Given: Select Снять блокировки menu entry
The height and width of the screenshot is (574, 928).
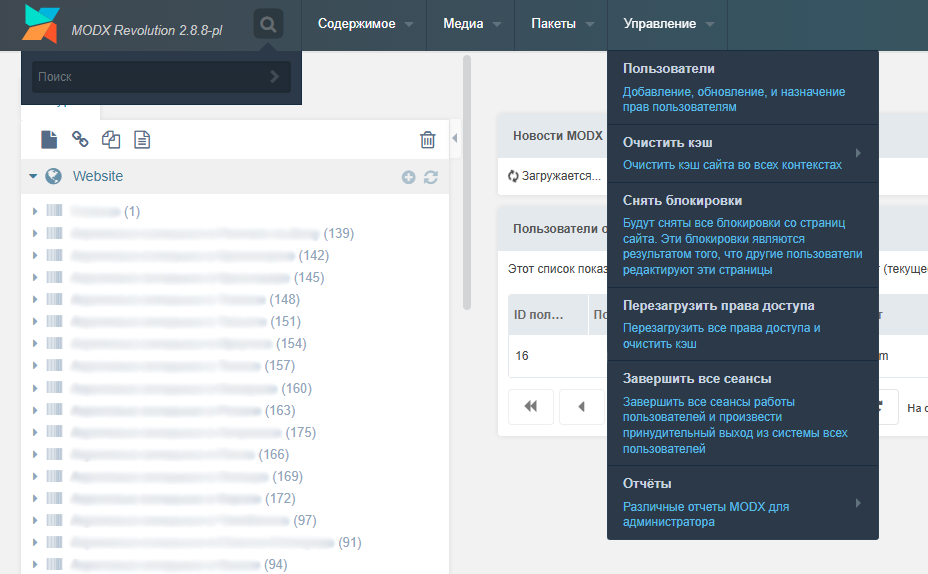Looking at the screenshot, I should point(743,235).
